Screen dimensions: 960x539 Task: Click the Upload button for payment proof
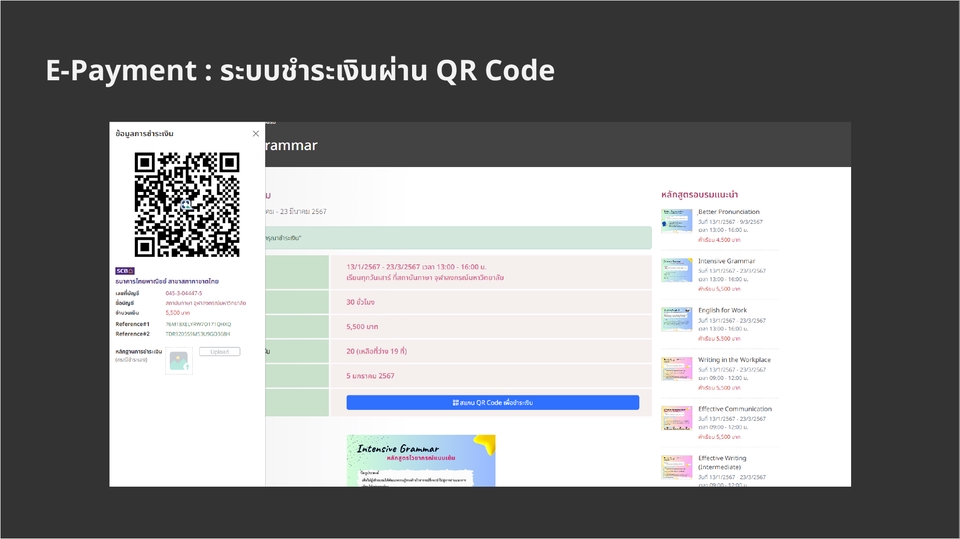(220, 352)
